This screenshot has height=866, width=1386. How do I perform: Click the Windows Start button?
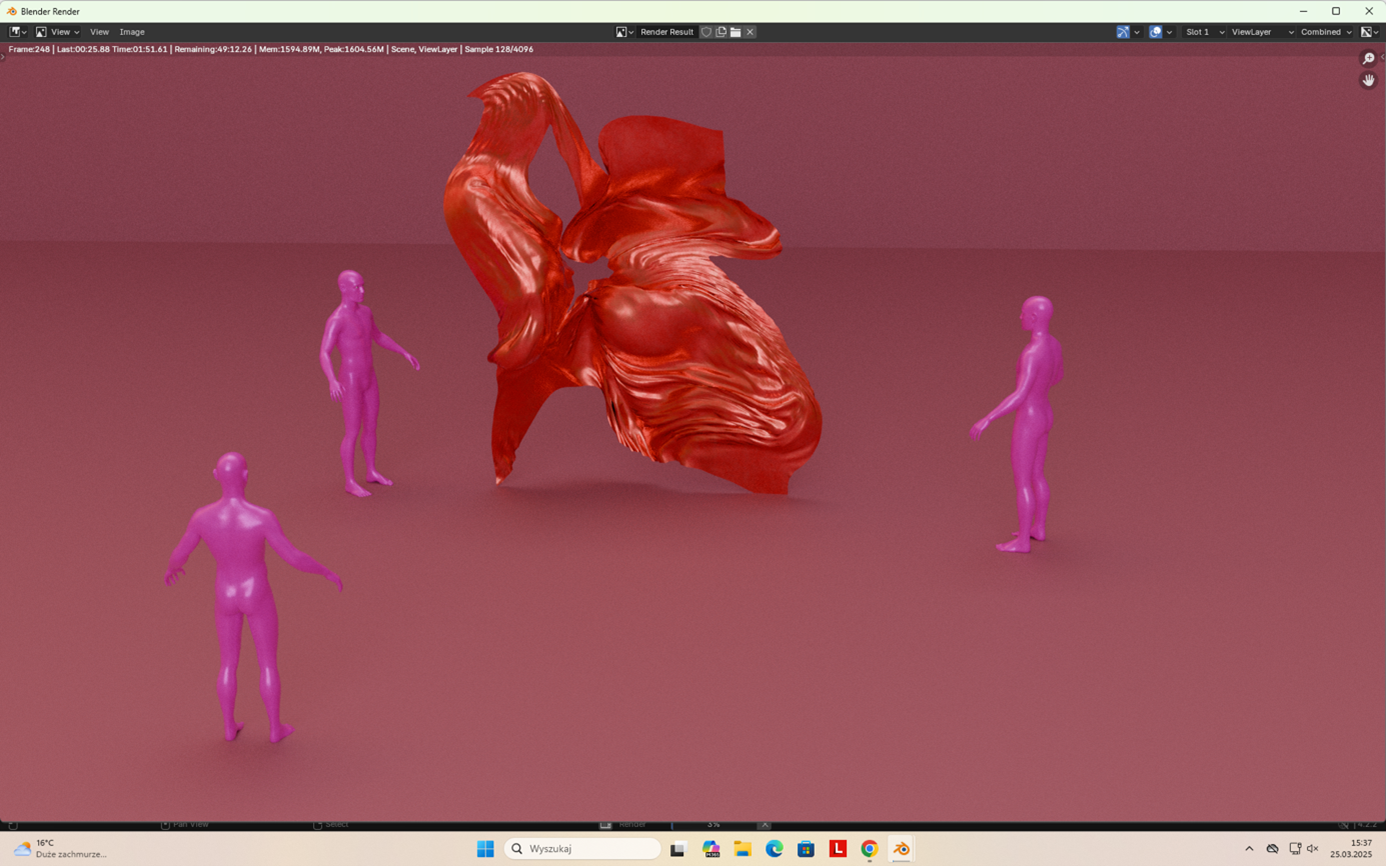click(485, 849)
